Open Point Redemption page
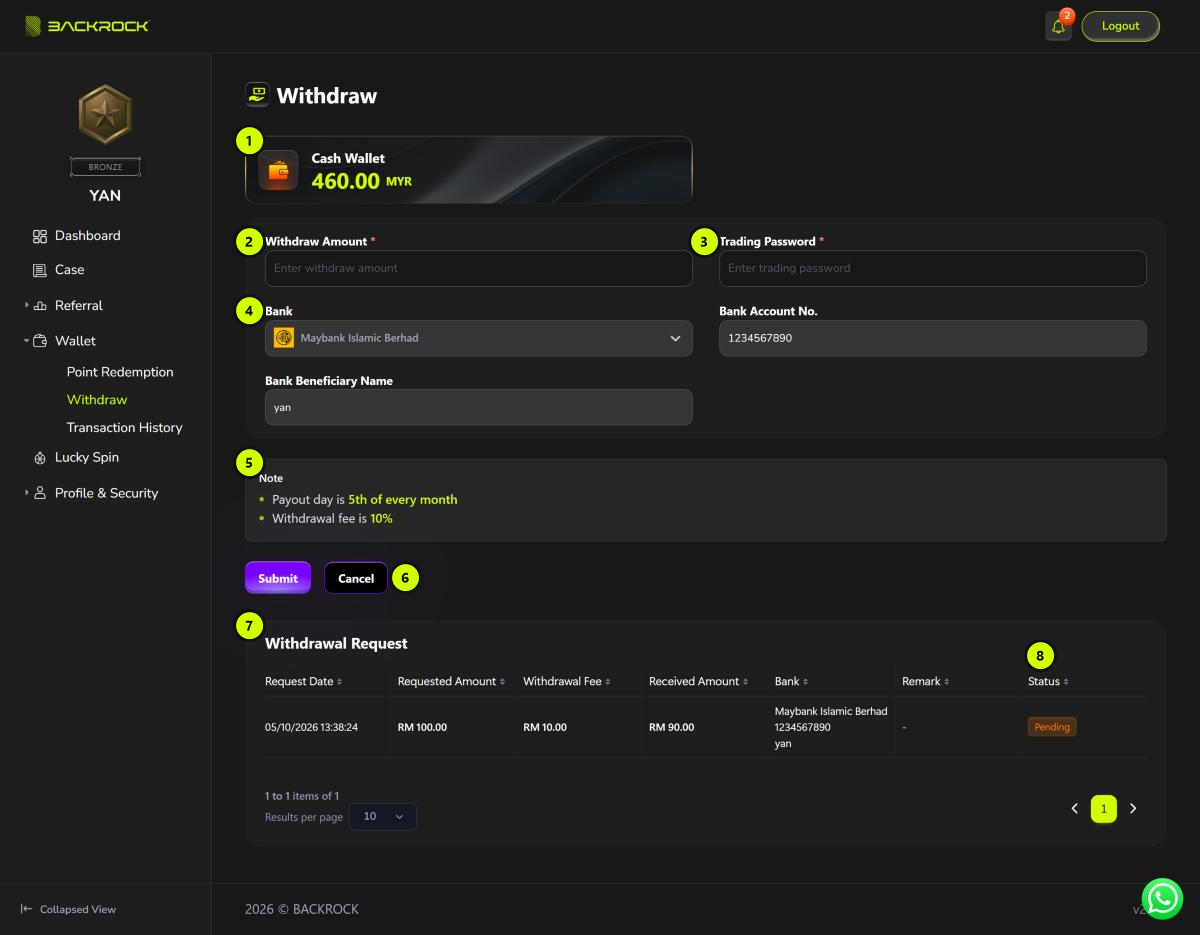 [120, 372]
